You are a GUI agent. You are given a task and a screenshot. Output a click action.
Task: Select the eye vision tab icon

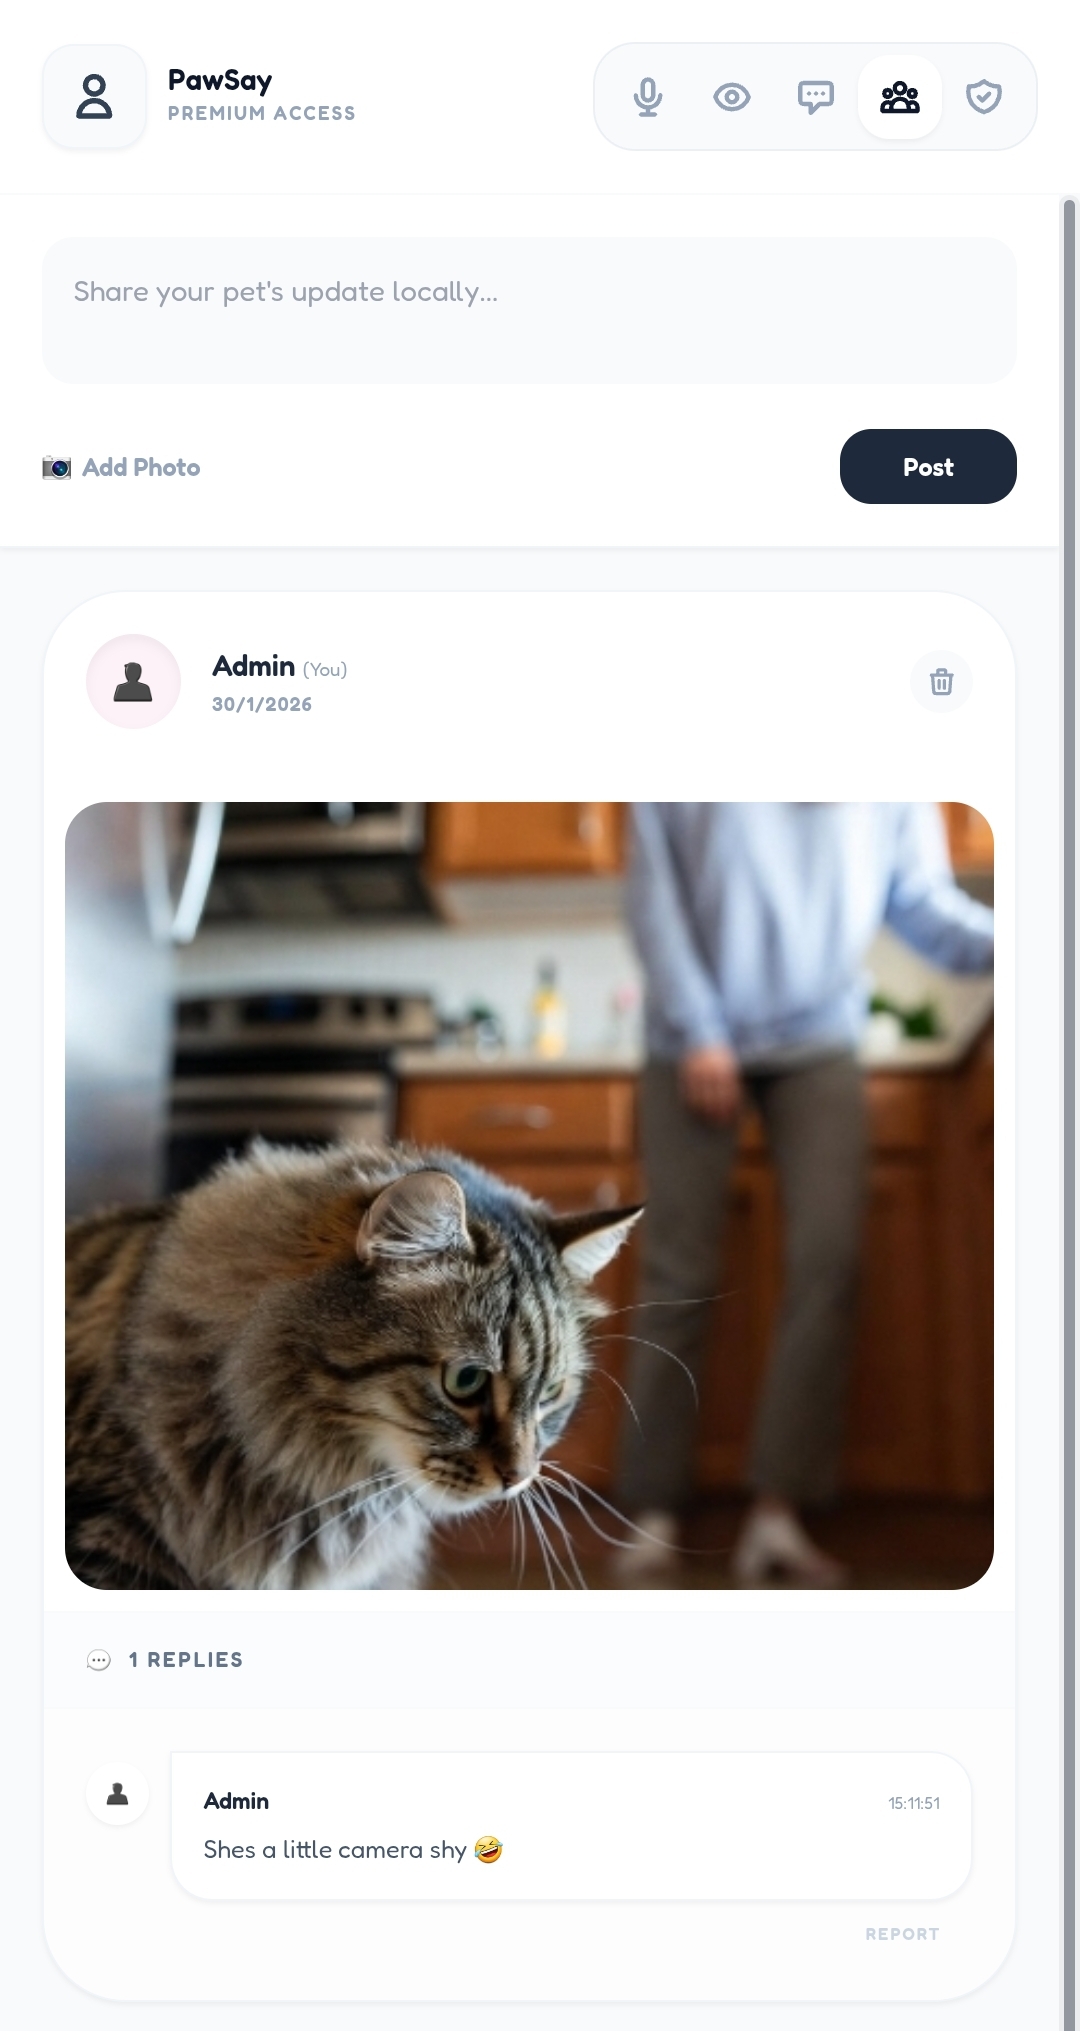coord(732,97)
